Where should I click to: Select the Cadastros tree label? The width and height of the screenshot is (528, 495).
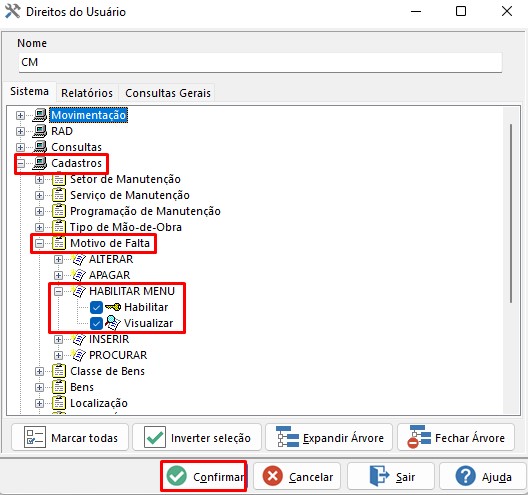[x=76, y=163]
